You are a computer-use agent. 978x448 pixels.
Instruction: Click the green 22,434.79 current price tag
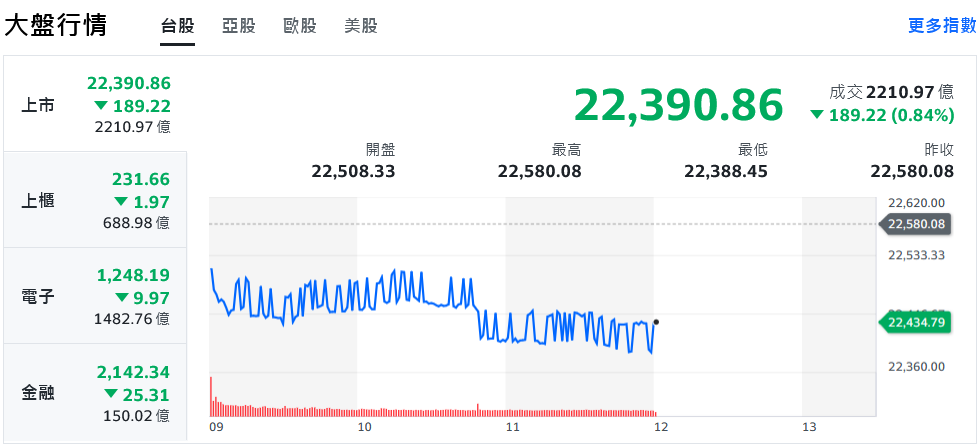coord(915,322)
